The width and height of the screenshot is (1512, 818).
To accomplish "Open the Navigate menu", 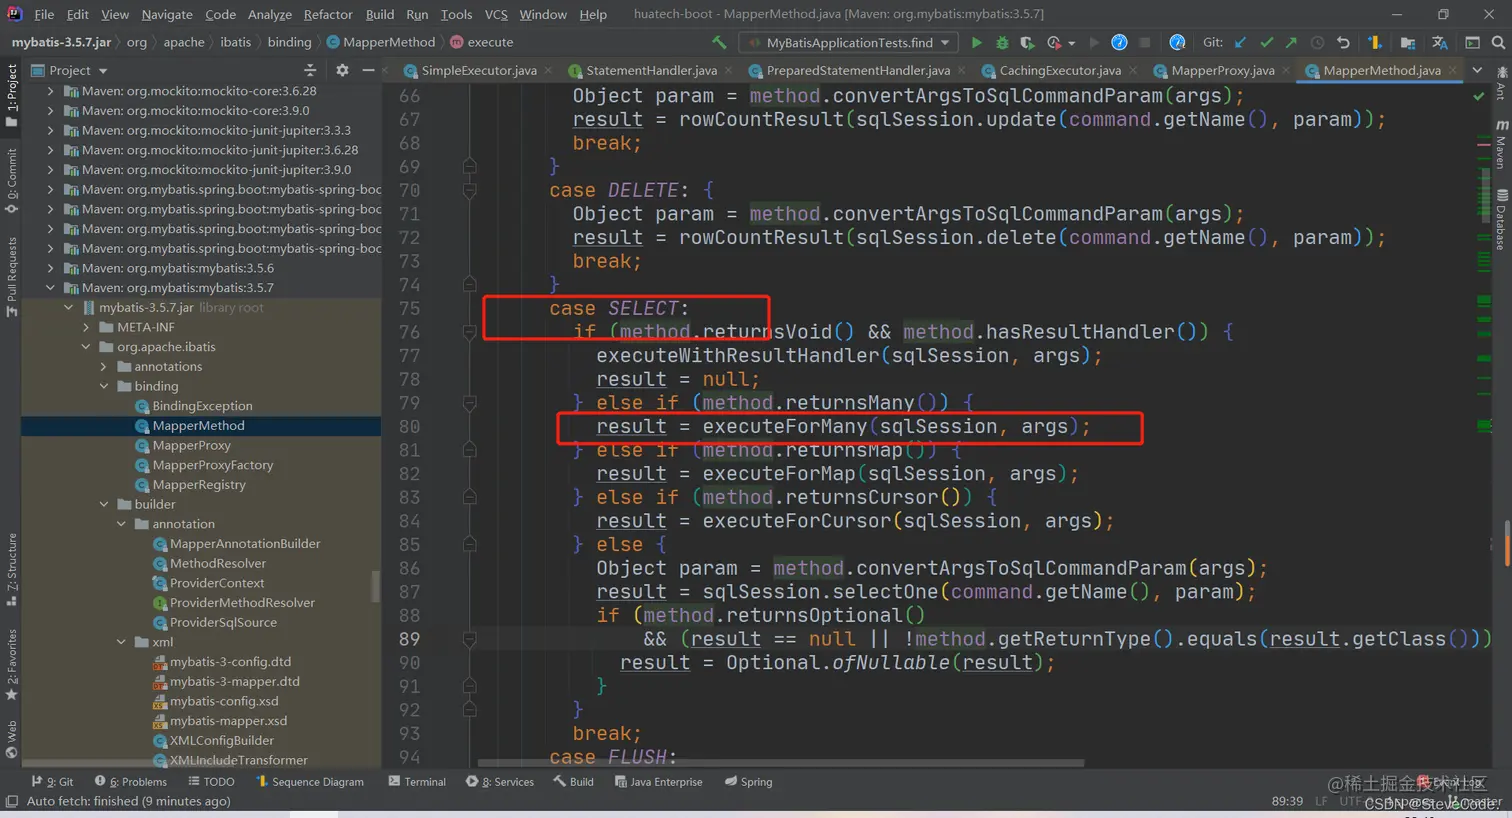I will 167,14.
